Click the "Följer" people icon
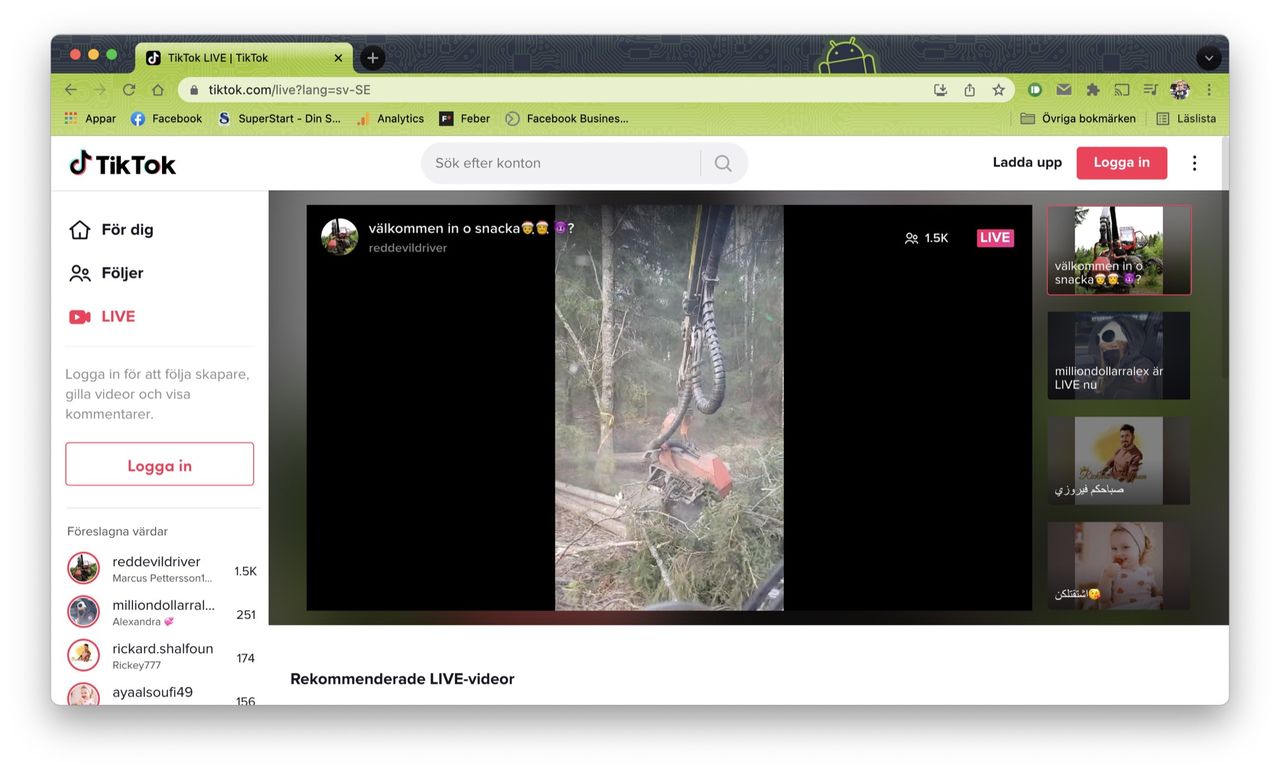This screenshot has height=772, width=1280. [81, 272]
